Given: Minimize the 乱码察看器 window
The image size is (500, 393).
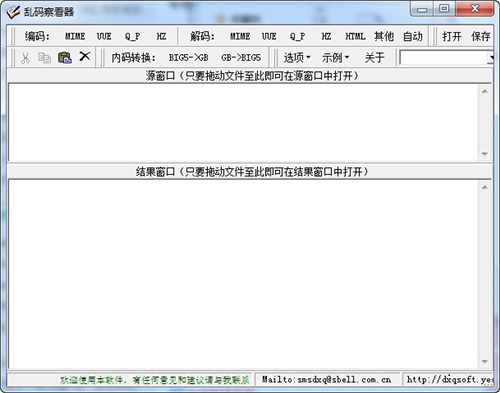Looking at the screenshot, I should [x=422, y=9].
